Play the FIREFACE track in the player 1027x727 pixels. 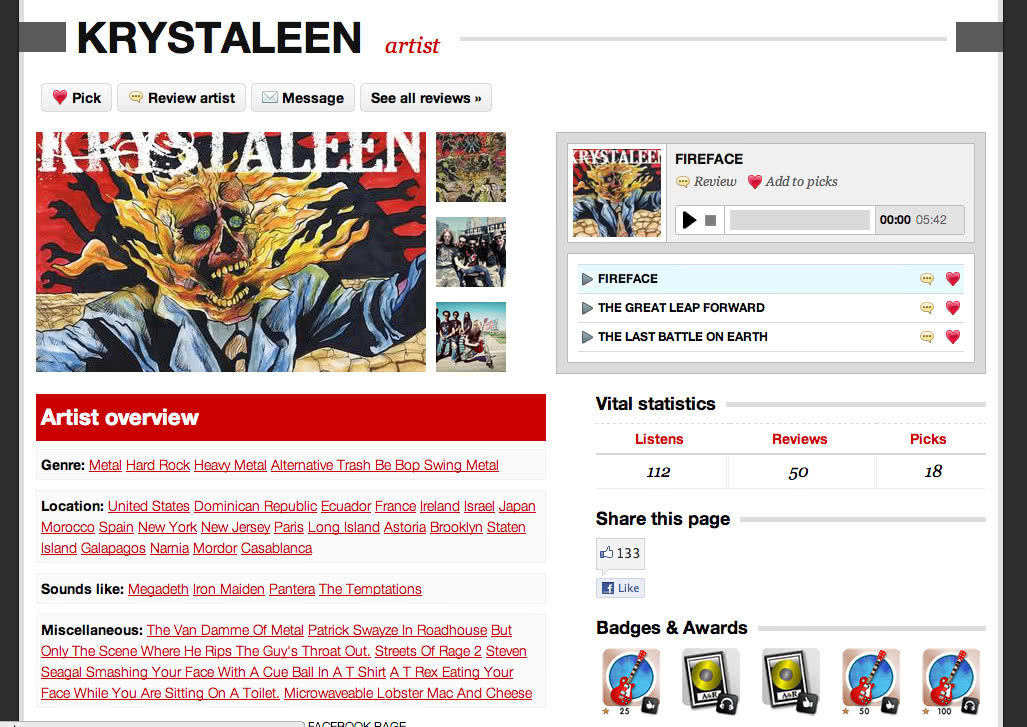click(x=689, y=220)
